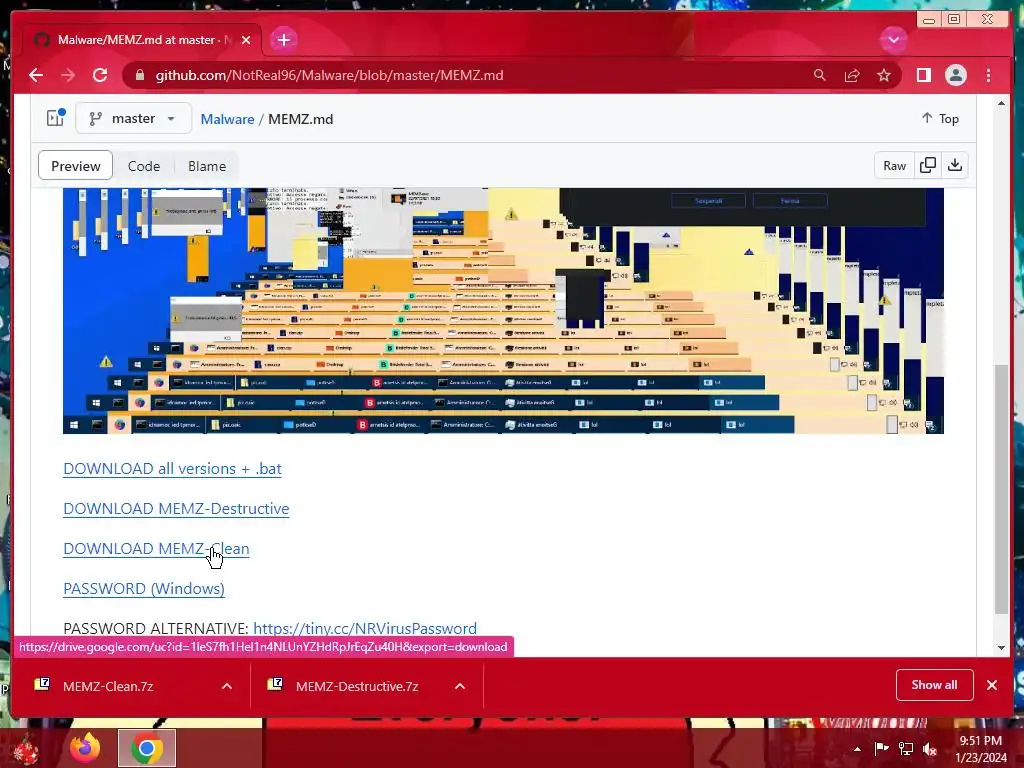1024x768 pixels.
Task: Close the downloads bar
Action: pyautogui.click(x=992, y=685)
